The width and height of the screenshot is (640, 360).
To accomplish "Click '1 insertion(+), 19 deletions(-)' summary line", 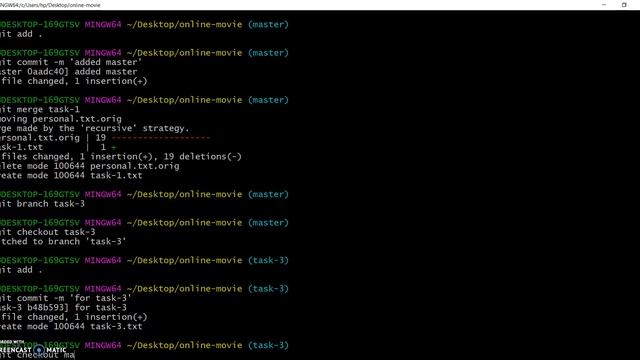I will [x=121, y=157].
